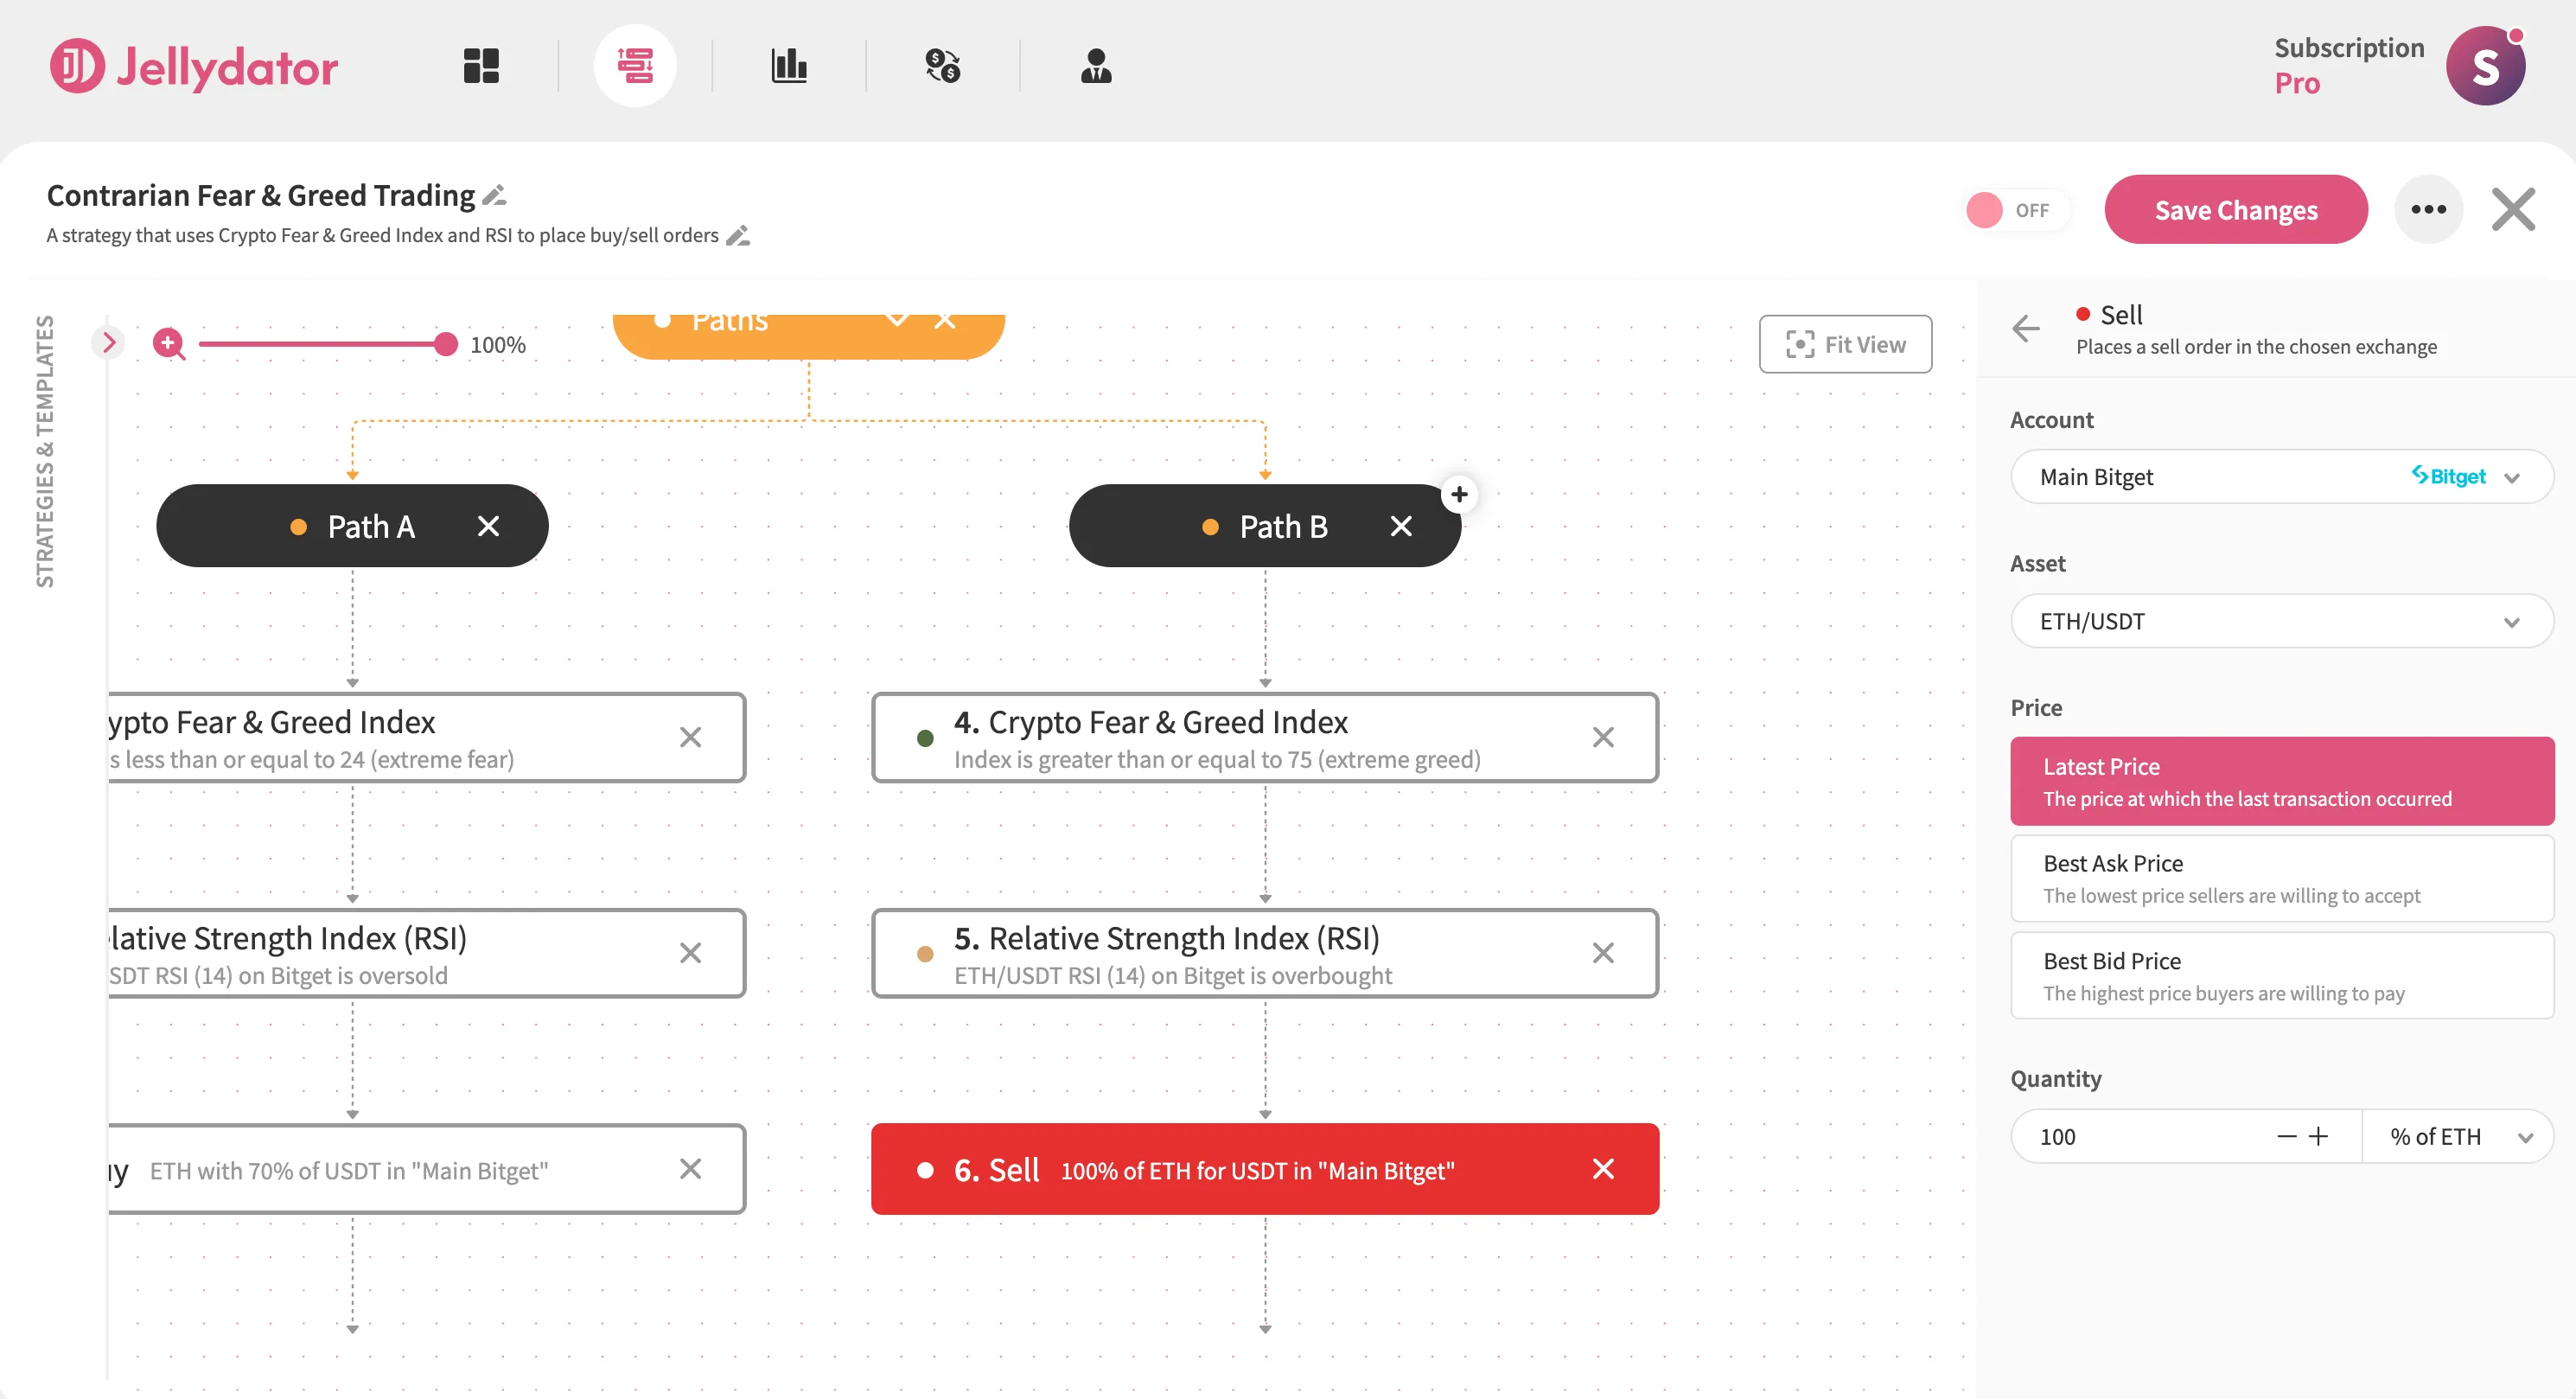Open the % of ETH unit dropdown
The height and width of the screenshot is (1399, 2576).
(x=2459, y=1137)
